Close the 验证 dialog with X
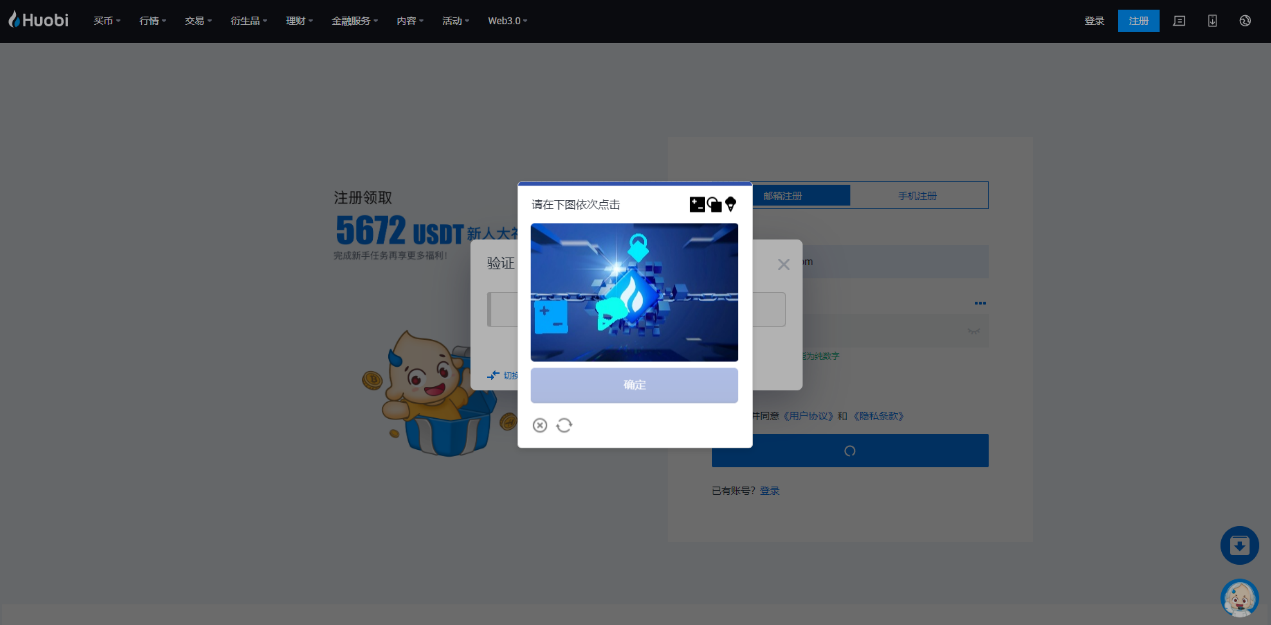Image resolution: width=1271 pixels, height=625 pixels. point(783,265)
